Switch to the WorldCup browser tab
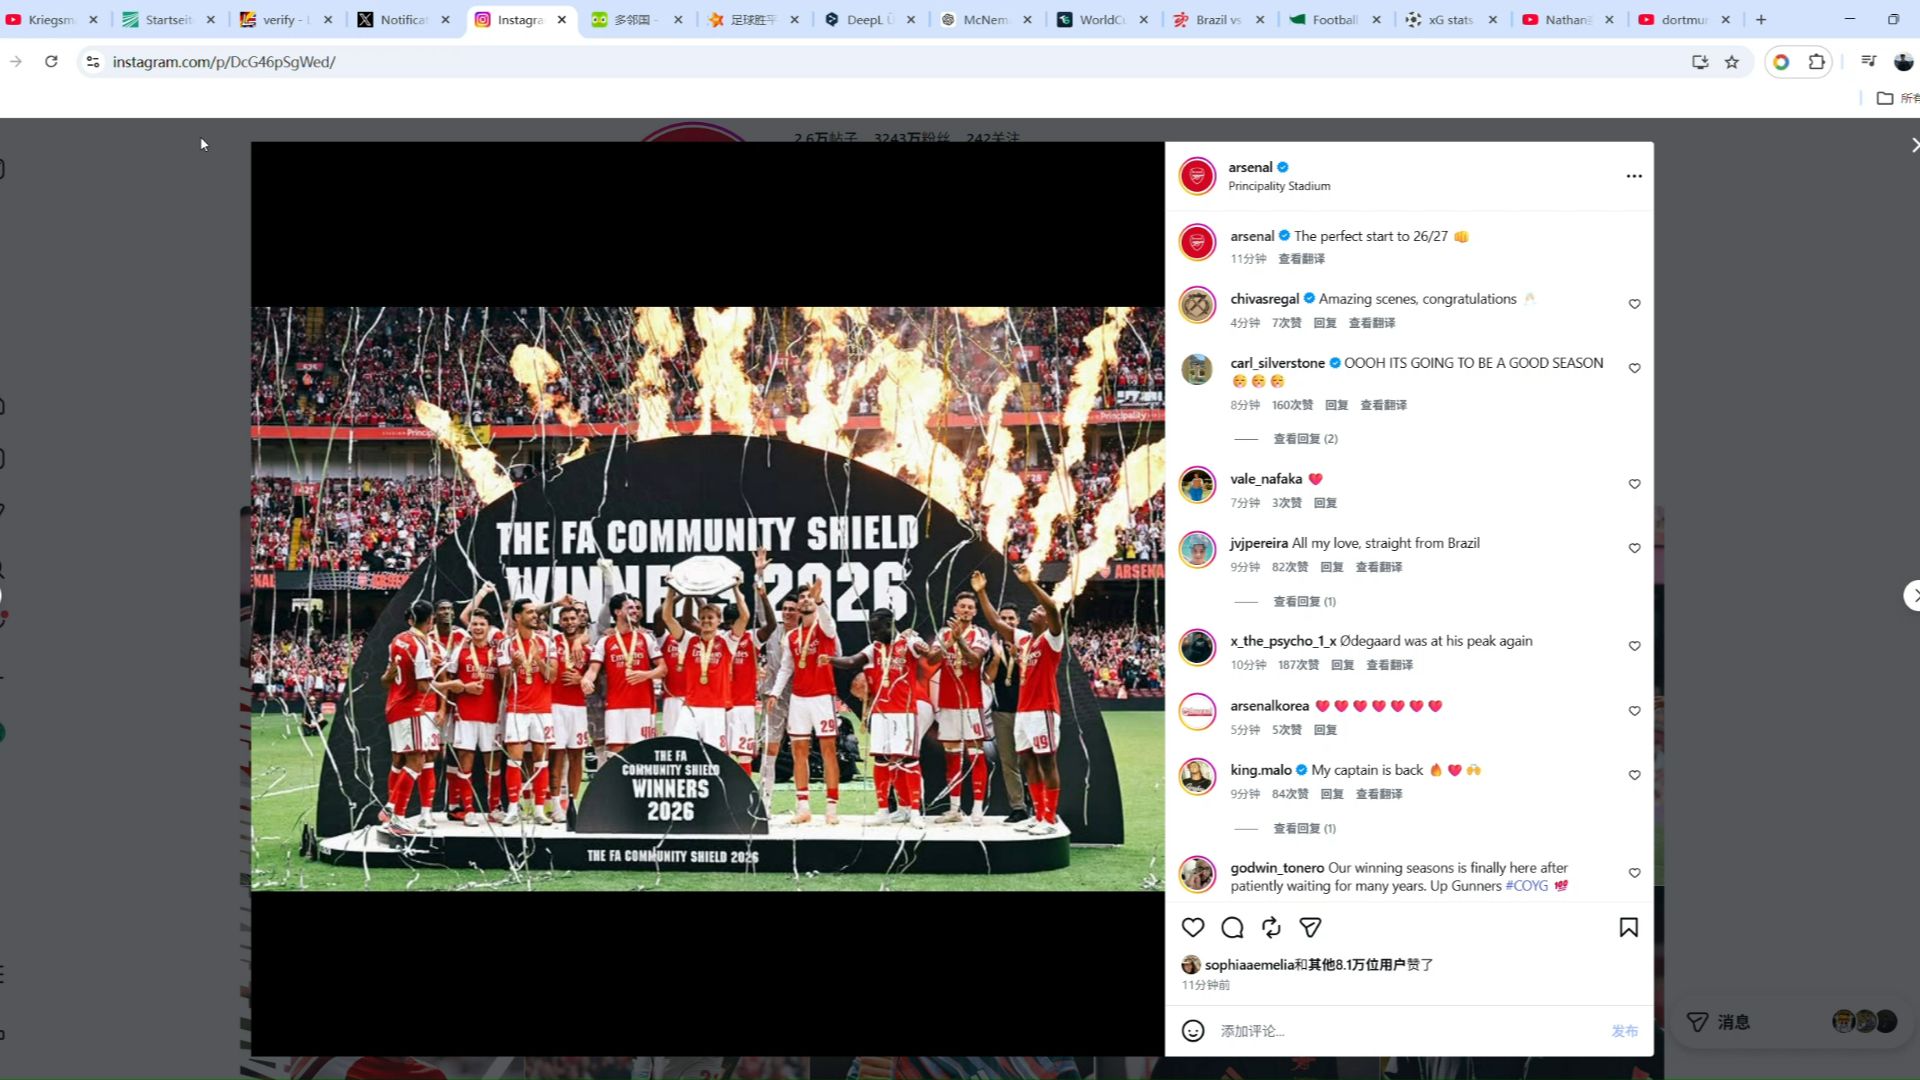The height and width of the screenshot is (1080, 1920). 1103,20
